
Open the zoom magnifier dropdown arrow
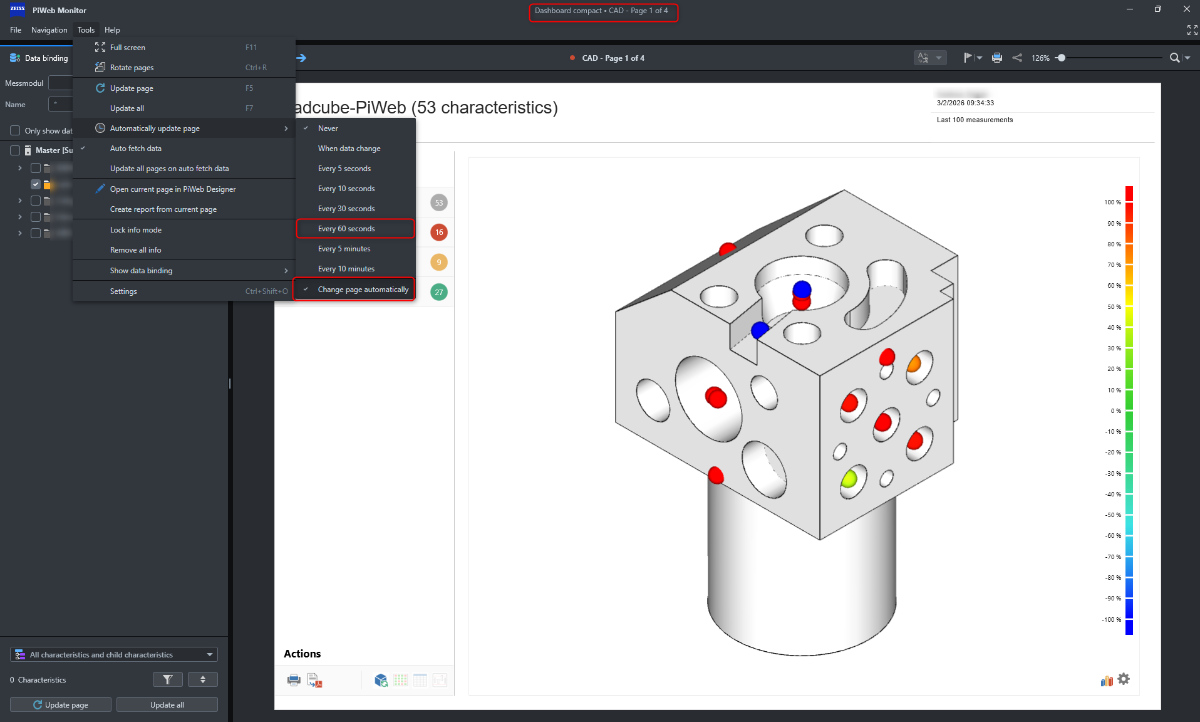[1187, 58]
